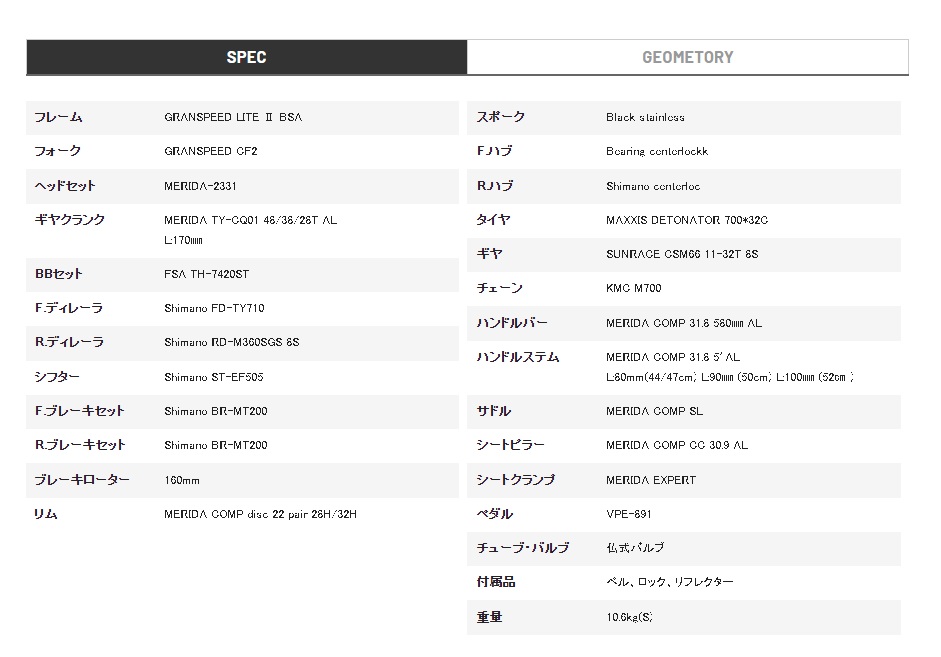Click the 160mm rotor value
Viewport: 941px width, 657px height.
click(182, 480)
